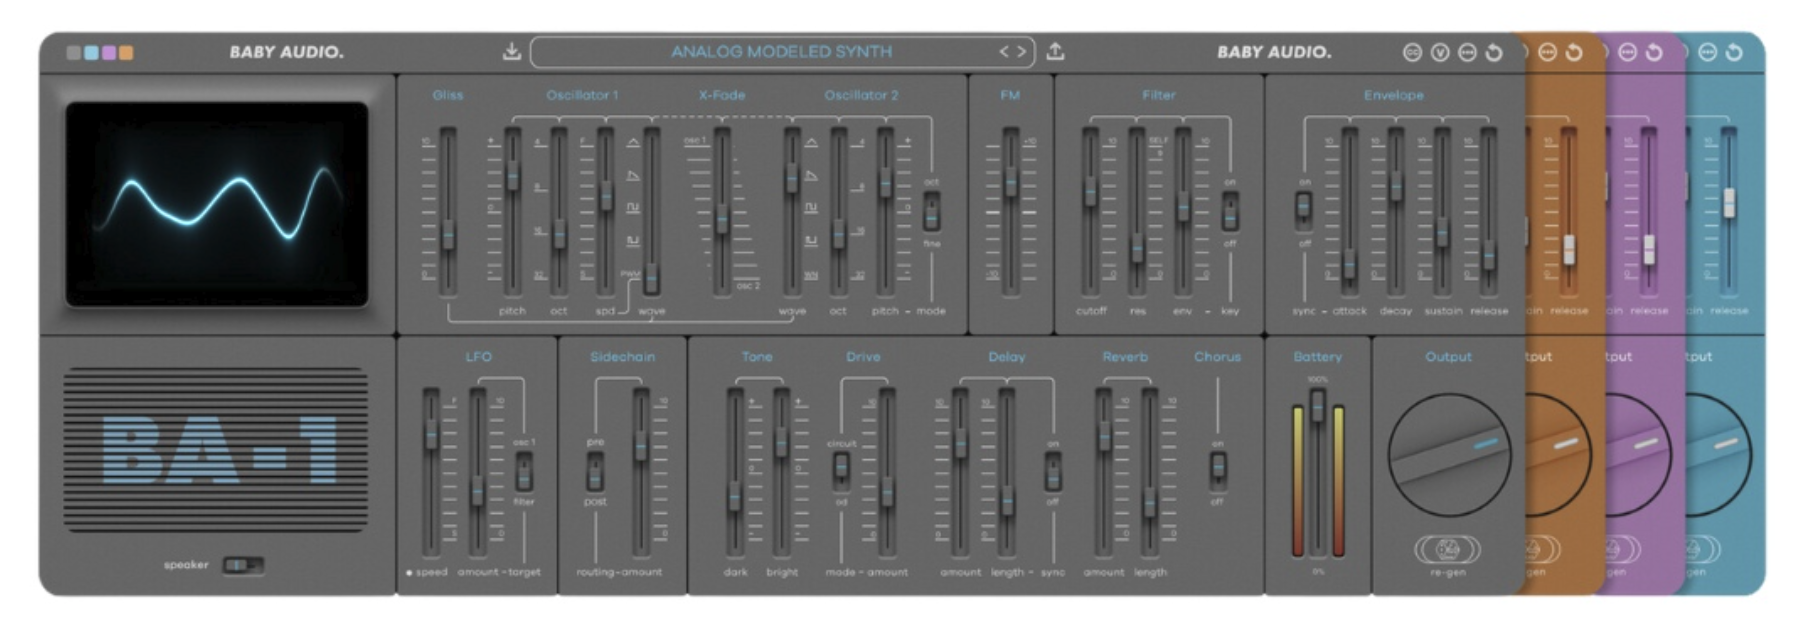Click the circled V icon in gray header
Image resolution: width=1798 pixels, height=630 pixels.
click(x=1439, y=52)
